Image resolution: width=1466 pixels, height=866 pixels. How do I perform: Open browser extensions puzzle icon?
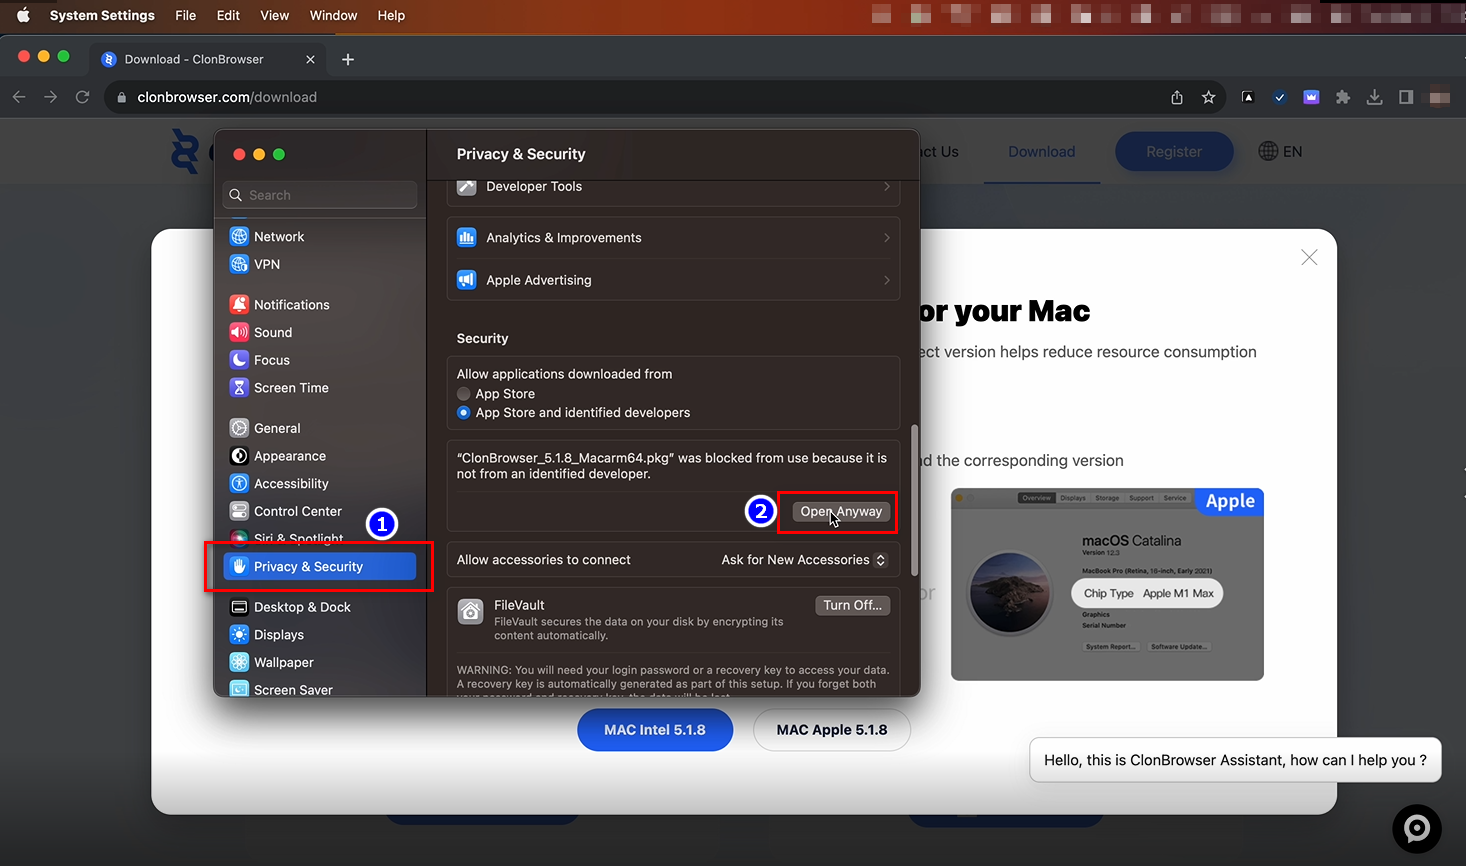tap(1343, 97)
